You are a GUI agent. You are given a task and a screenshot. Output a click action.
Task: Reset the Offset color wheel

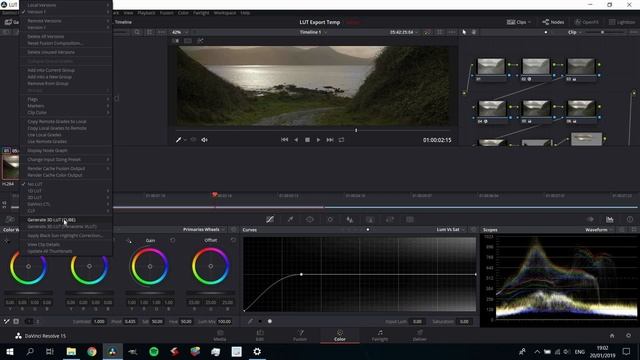(233, 240)
